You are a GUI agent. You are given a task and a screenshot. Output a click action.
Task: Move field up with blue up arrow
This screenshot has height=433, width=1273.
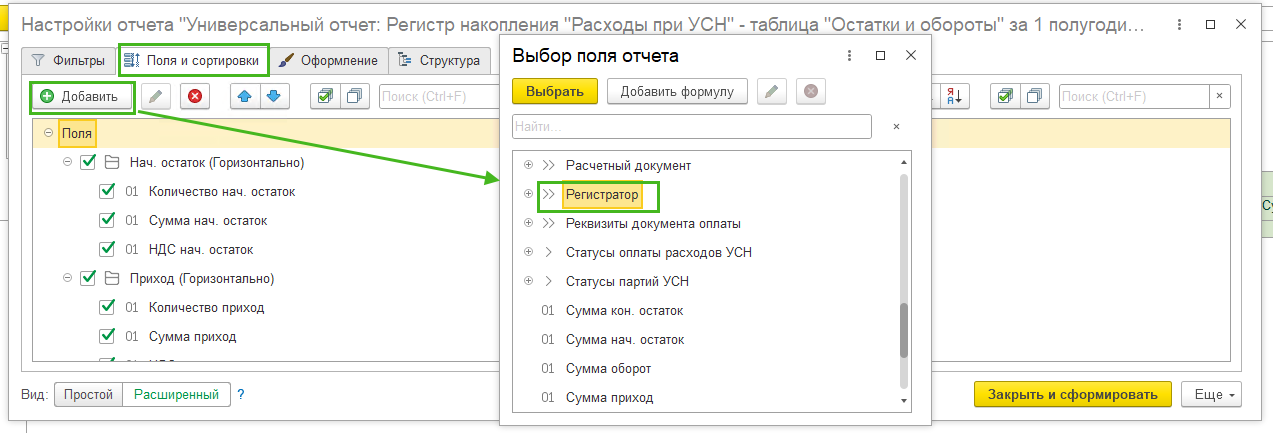[246, 96]
